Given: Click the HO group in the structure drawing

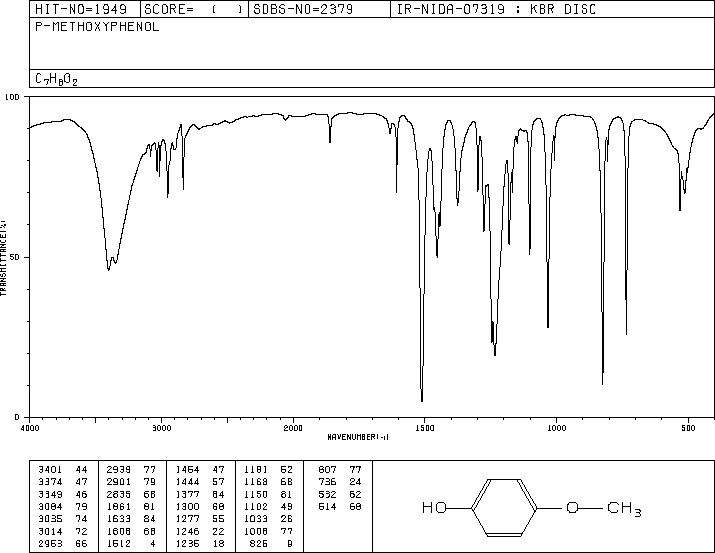Looking at the screenshot, I should [434, 507].
